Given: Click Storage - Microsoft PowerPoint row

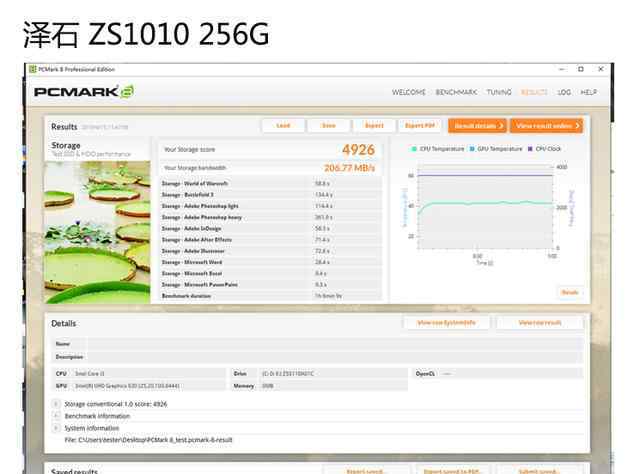Looking at the screenshot, I should [271, 285].
